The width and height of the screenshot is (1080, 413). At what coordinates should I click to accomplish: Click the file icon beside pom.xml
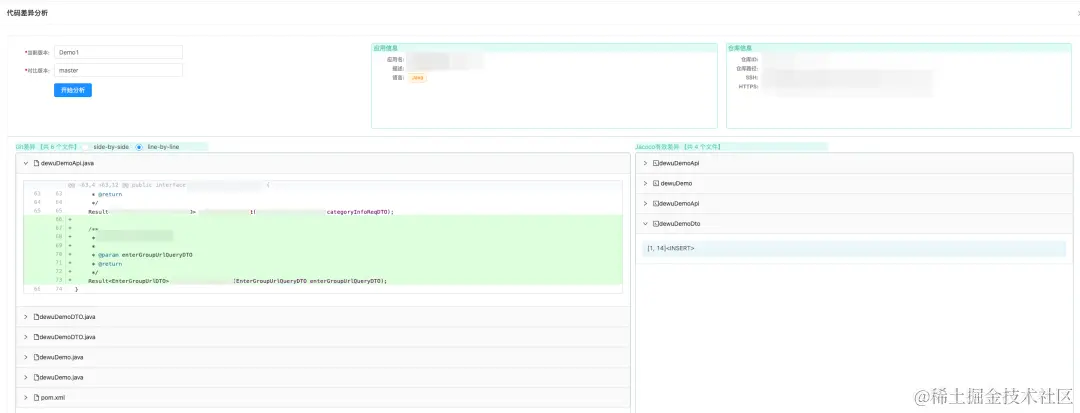(x=36, y=398)
